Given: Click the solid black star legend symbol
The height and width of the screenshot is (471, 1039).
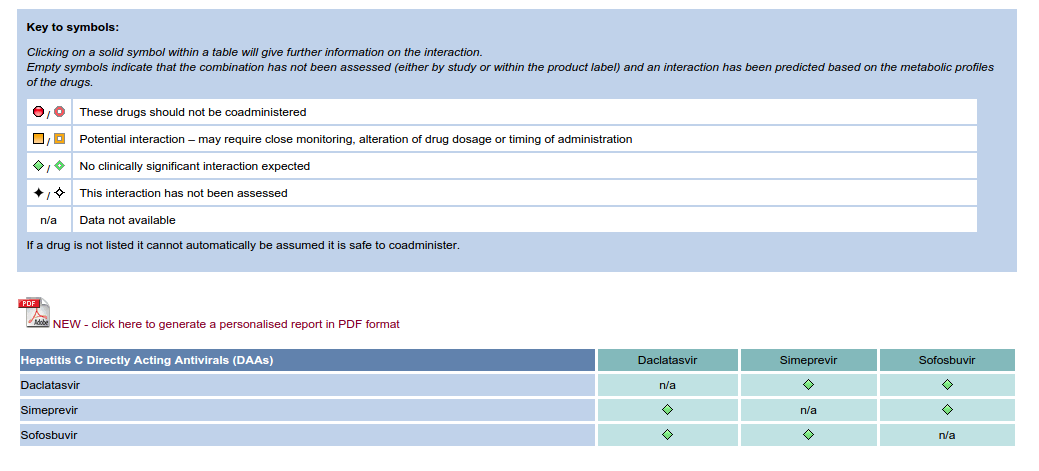Looking at the screenshot, I should pos(38,193).
